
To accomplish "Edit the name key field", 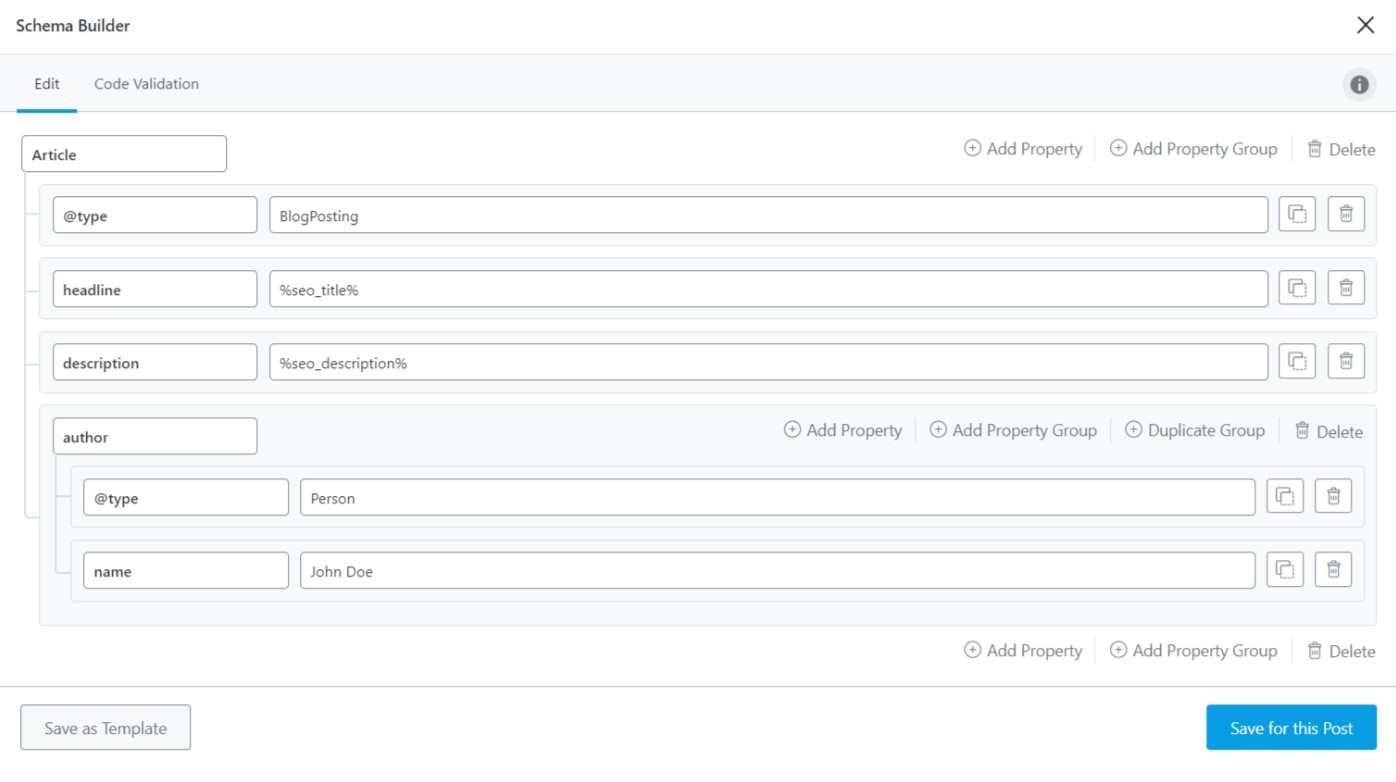I will coord(186,571).
